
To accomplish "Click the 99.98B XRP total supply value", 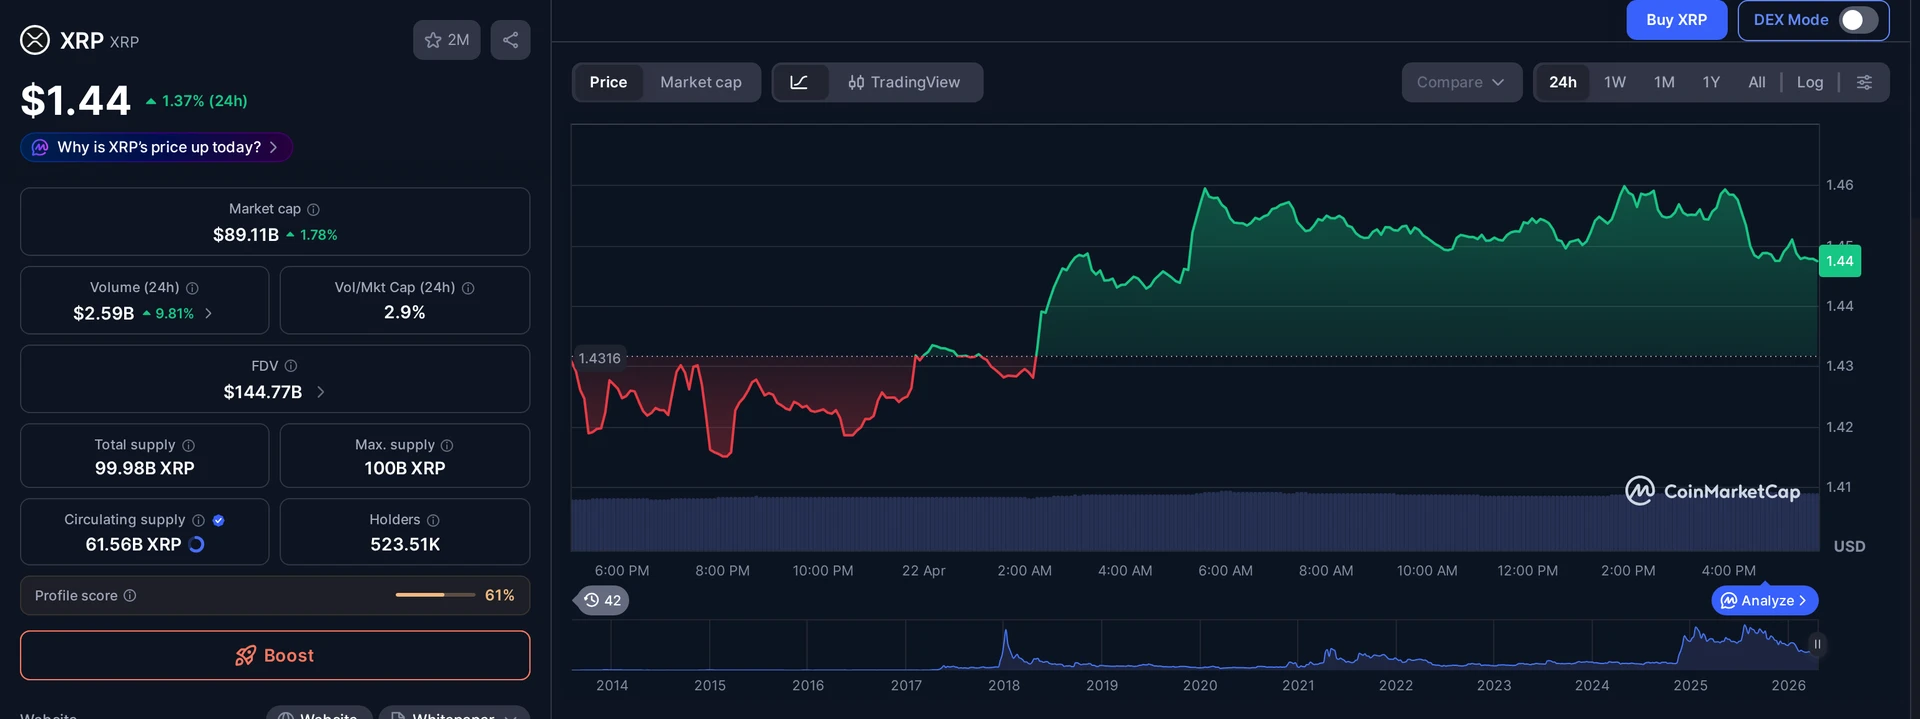I will coord(145,468).
